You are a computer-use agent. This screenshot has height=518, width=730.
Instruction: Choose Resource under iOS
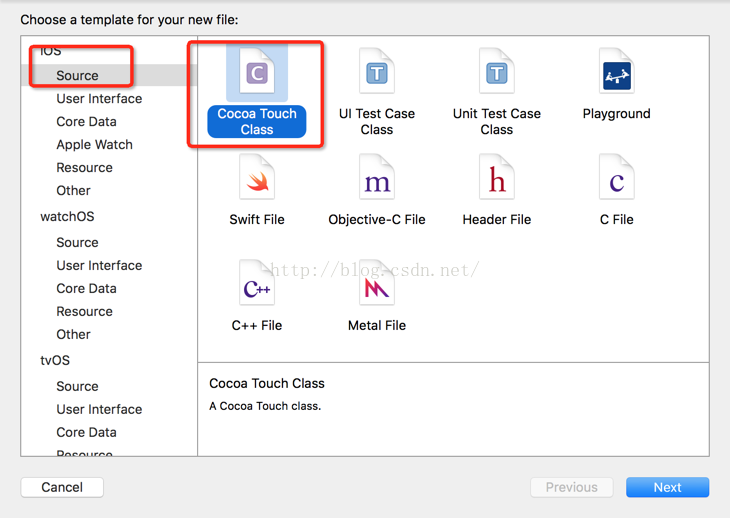(84, 168)
